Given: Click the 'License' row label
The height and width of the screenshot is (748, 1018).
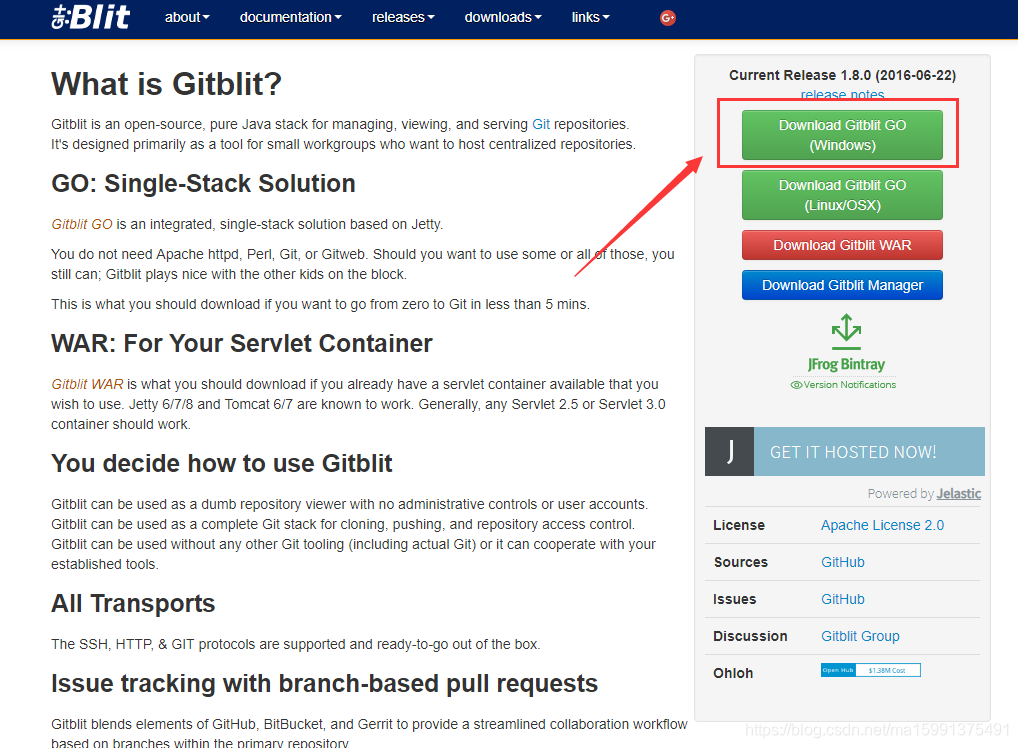Looking at the screenshot, I should coord(739,525).
